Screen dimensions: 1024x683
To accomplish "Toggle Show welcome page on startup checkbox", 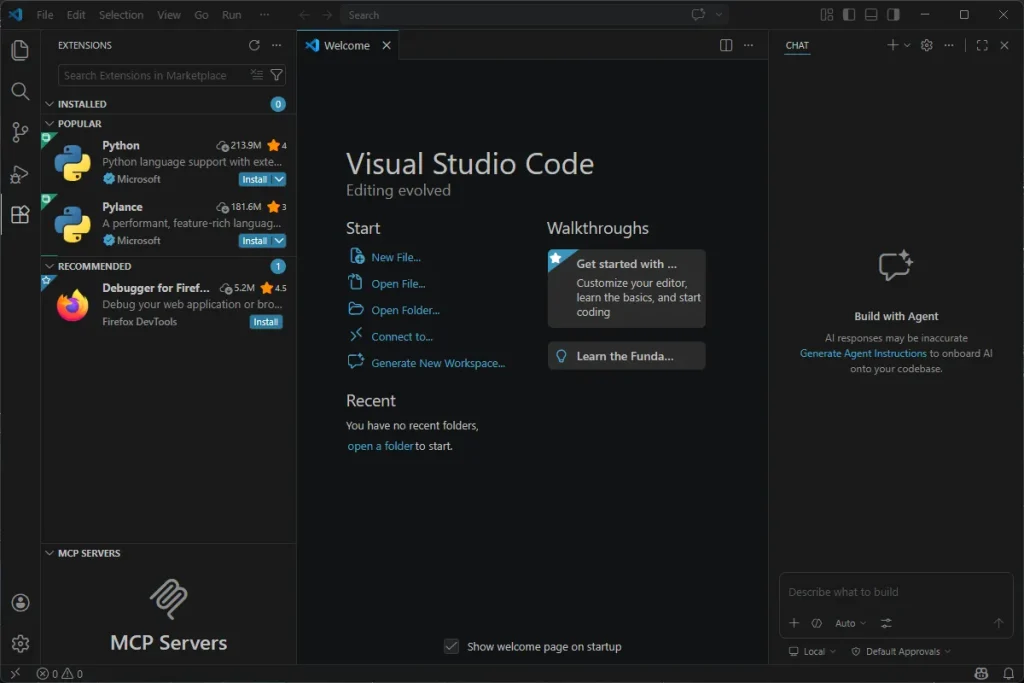I will (x=452, y=647).
